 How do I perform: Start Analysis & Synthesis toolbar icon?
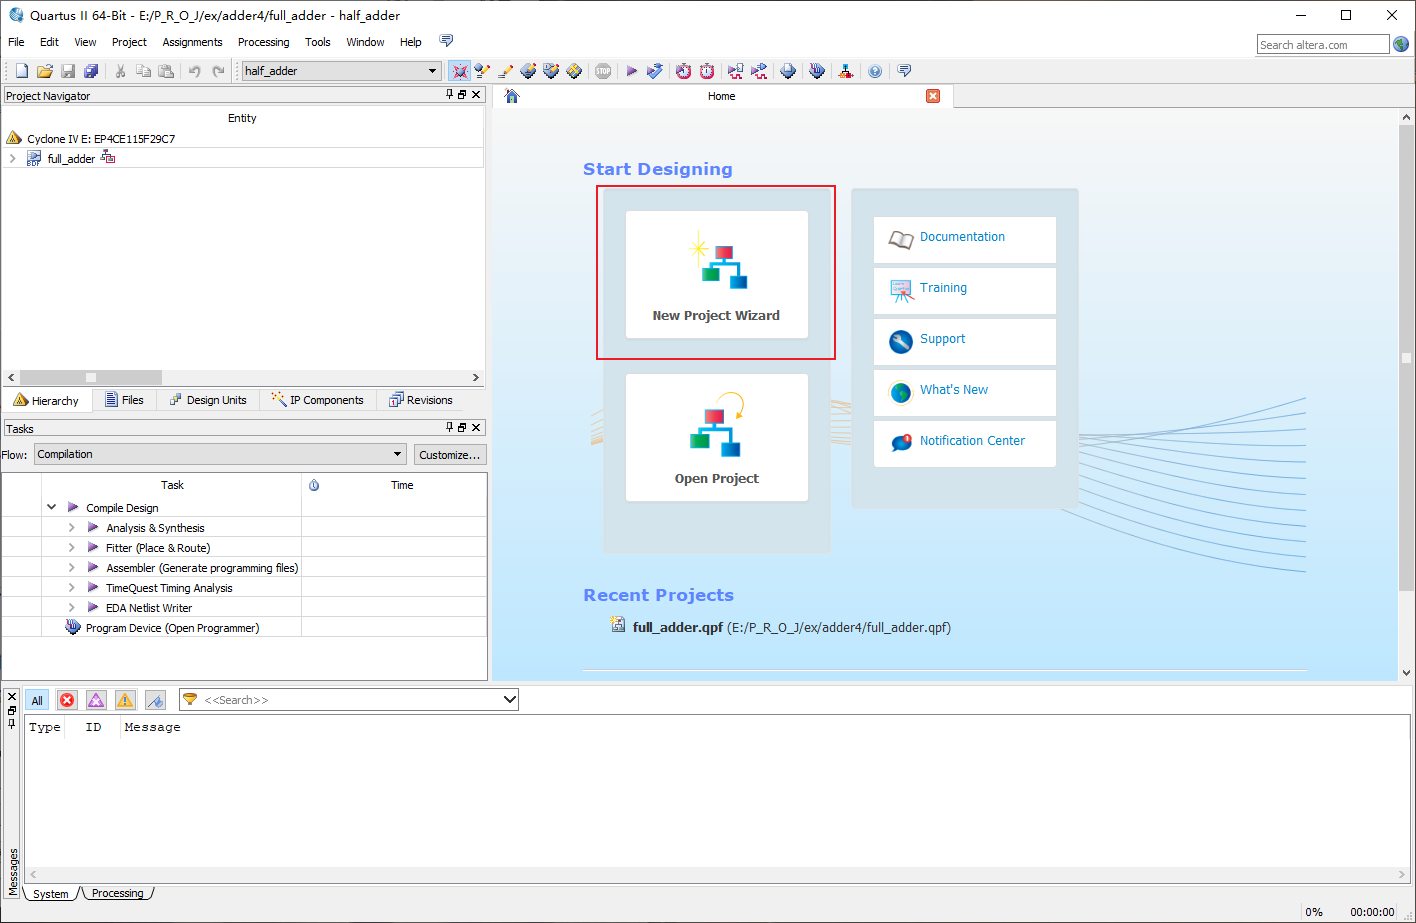[654, 71]
